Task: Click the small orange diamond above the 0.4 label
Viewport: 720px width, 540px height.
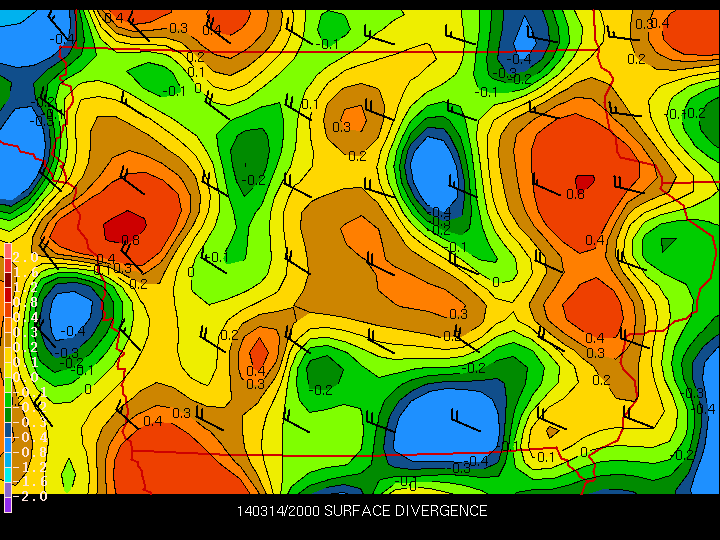Action: pyautogui.click(x=258, y=352)
